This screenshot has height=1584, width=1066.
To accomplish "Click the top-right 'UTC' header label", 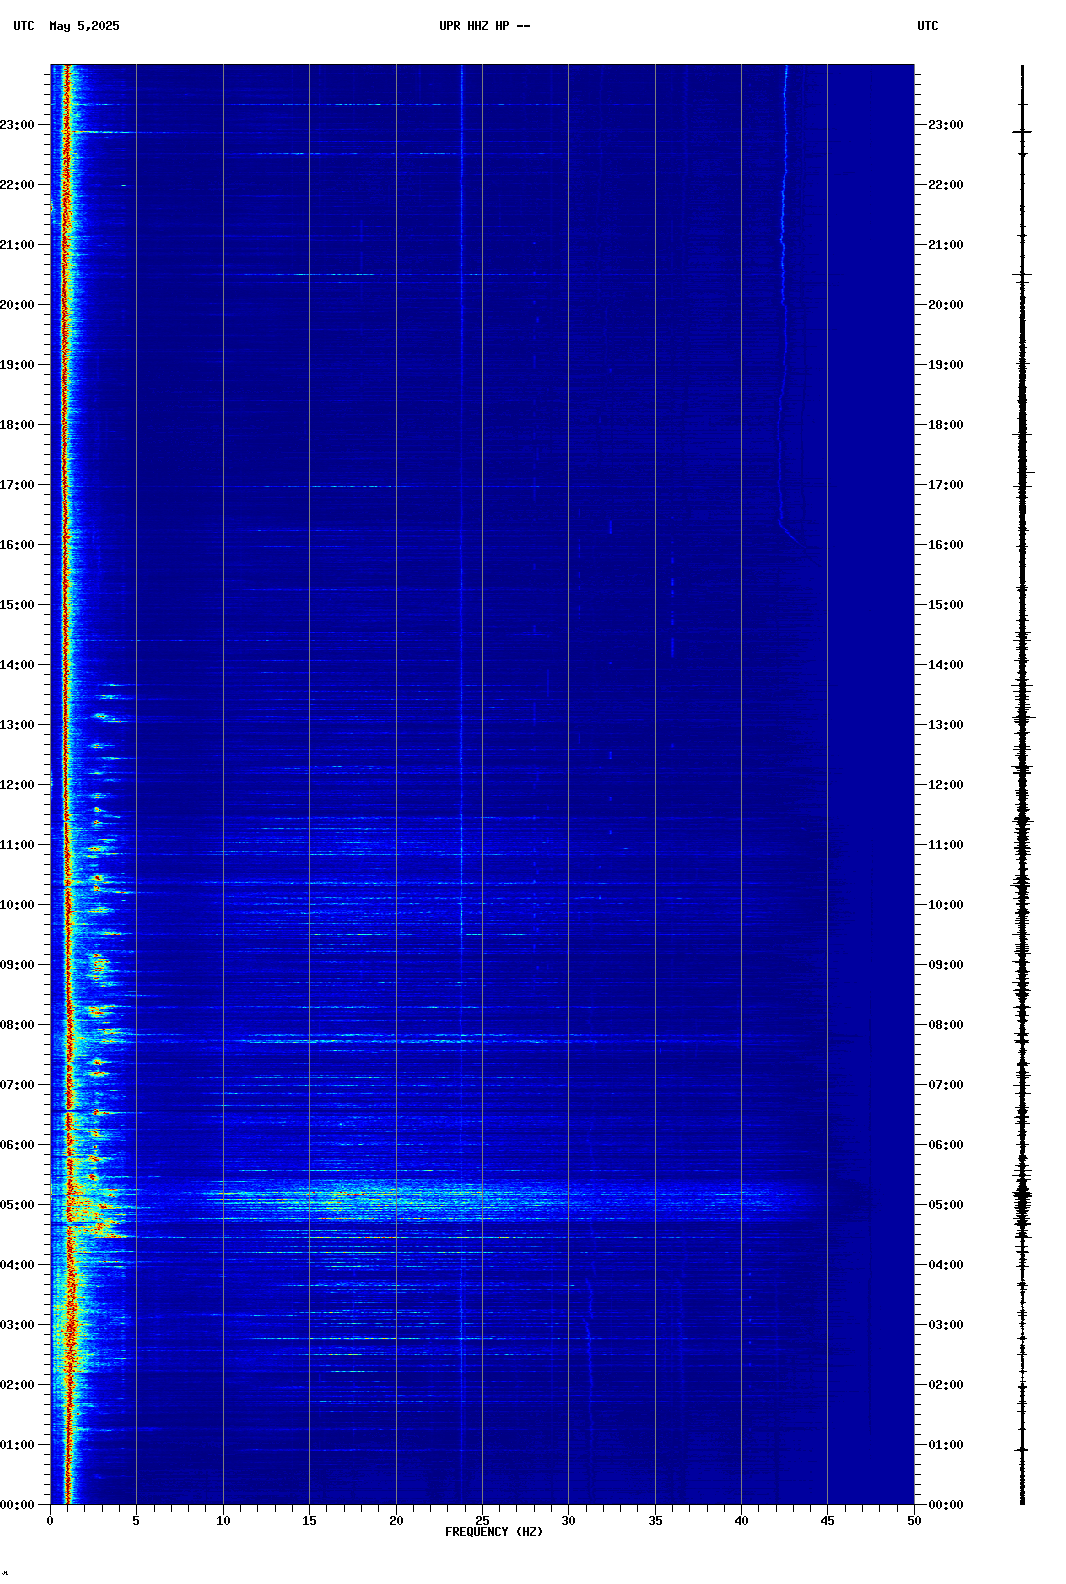I will pos(928,26).
